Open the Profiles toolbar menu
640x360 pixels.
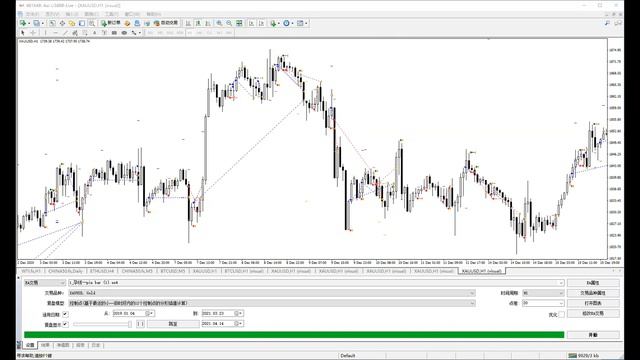tap(37, 23)
